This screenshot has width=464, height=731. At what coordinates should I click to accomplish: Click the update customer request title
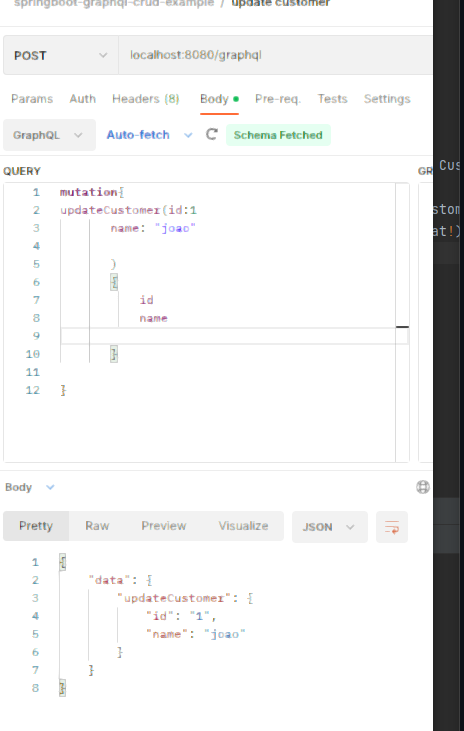point(281,3)
